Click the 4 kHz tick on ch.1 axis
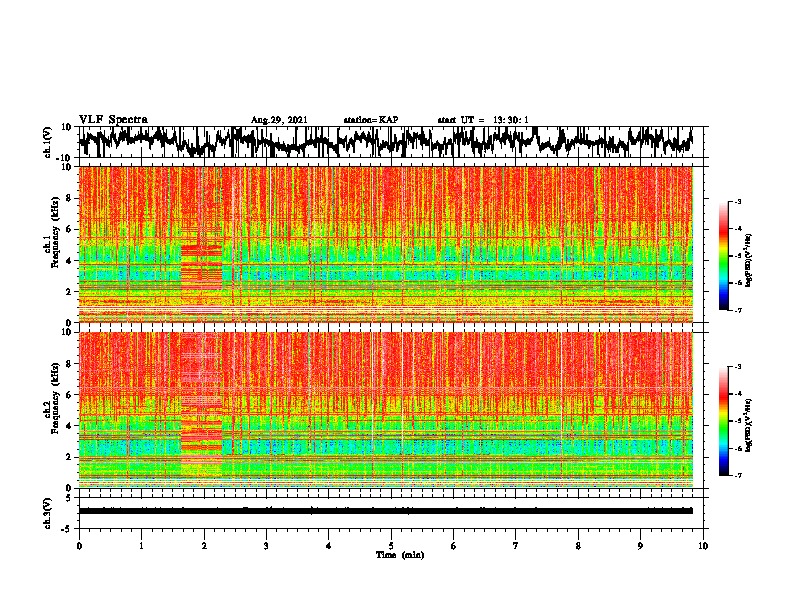Image resolution: width=792 pixels, height=612 pixels. point(69,261)
